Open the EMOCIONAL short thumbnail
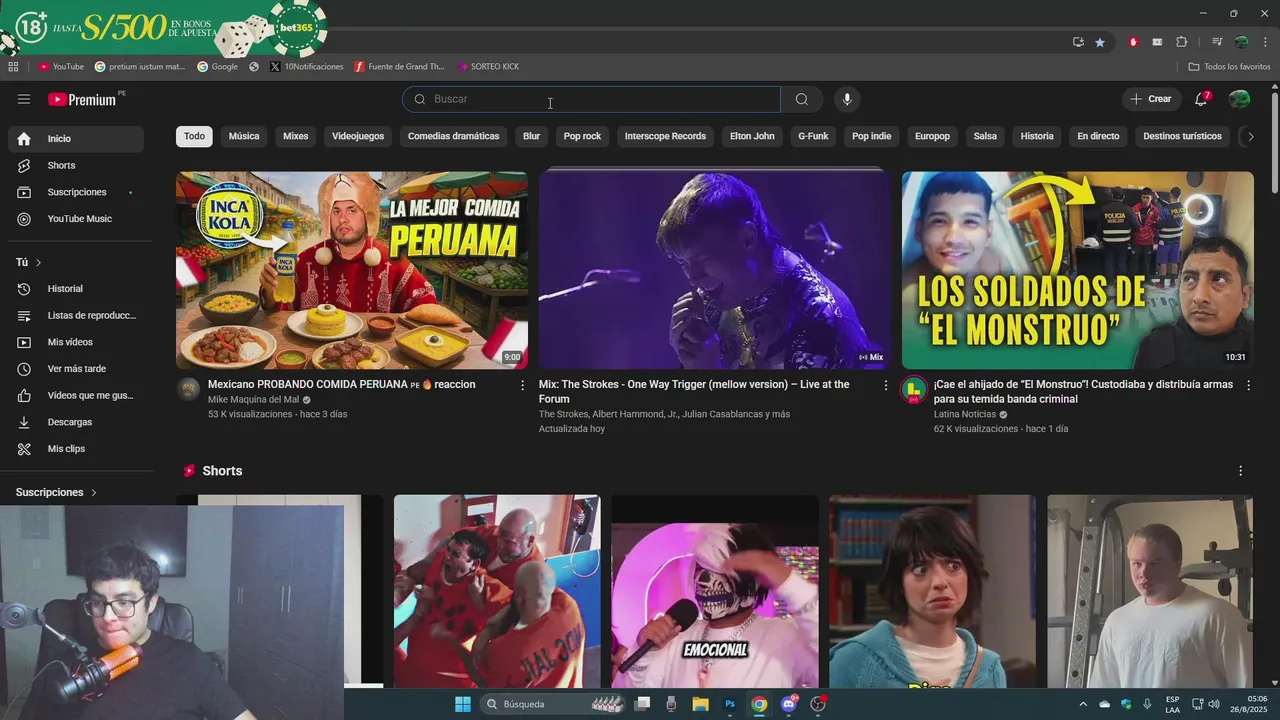1280x720 pixels. (x=714, y=591)
